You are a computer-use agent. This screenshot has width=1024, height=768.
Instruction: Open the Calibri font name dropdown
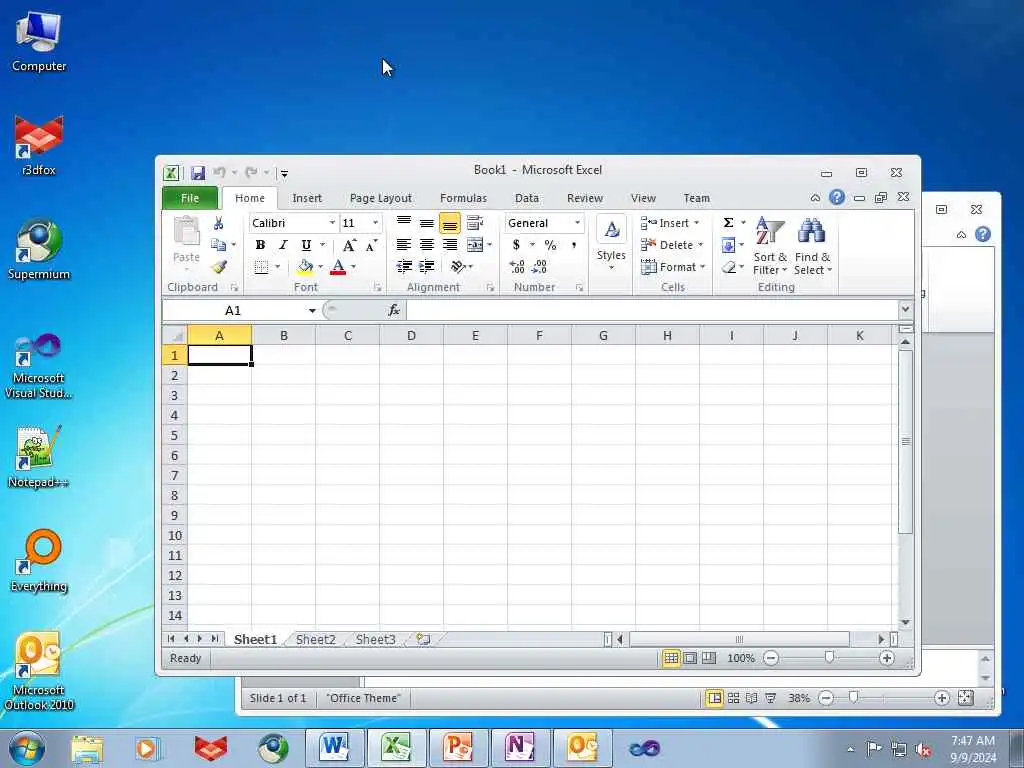(332, 223)
